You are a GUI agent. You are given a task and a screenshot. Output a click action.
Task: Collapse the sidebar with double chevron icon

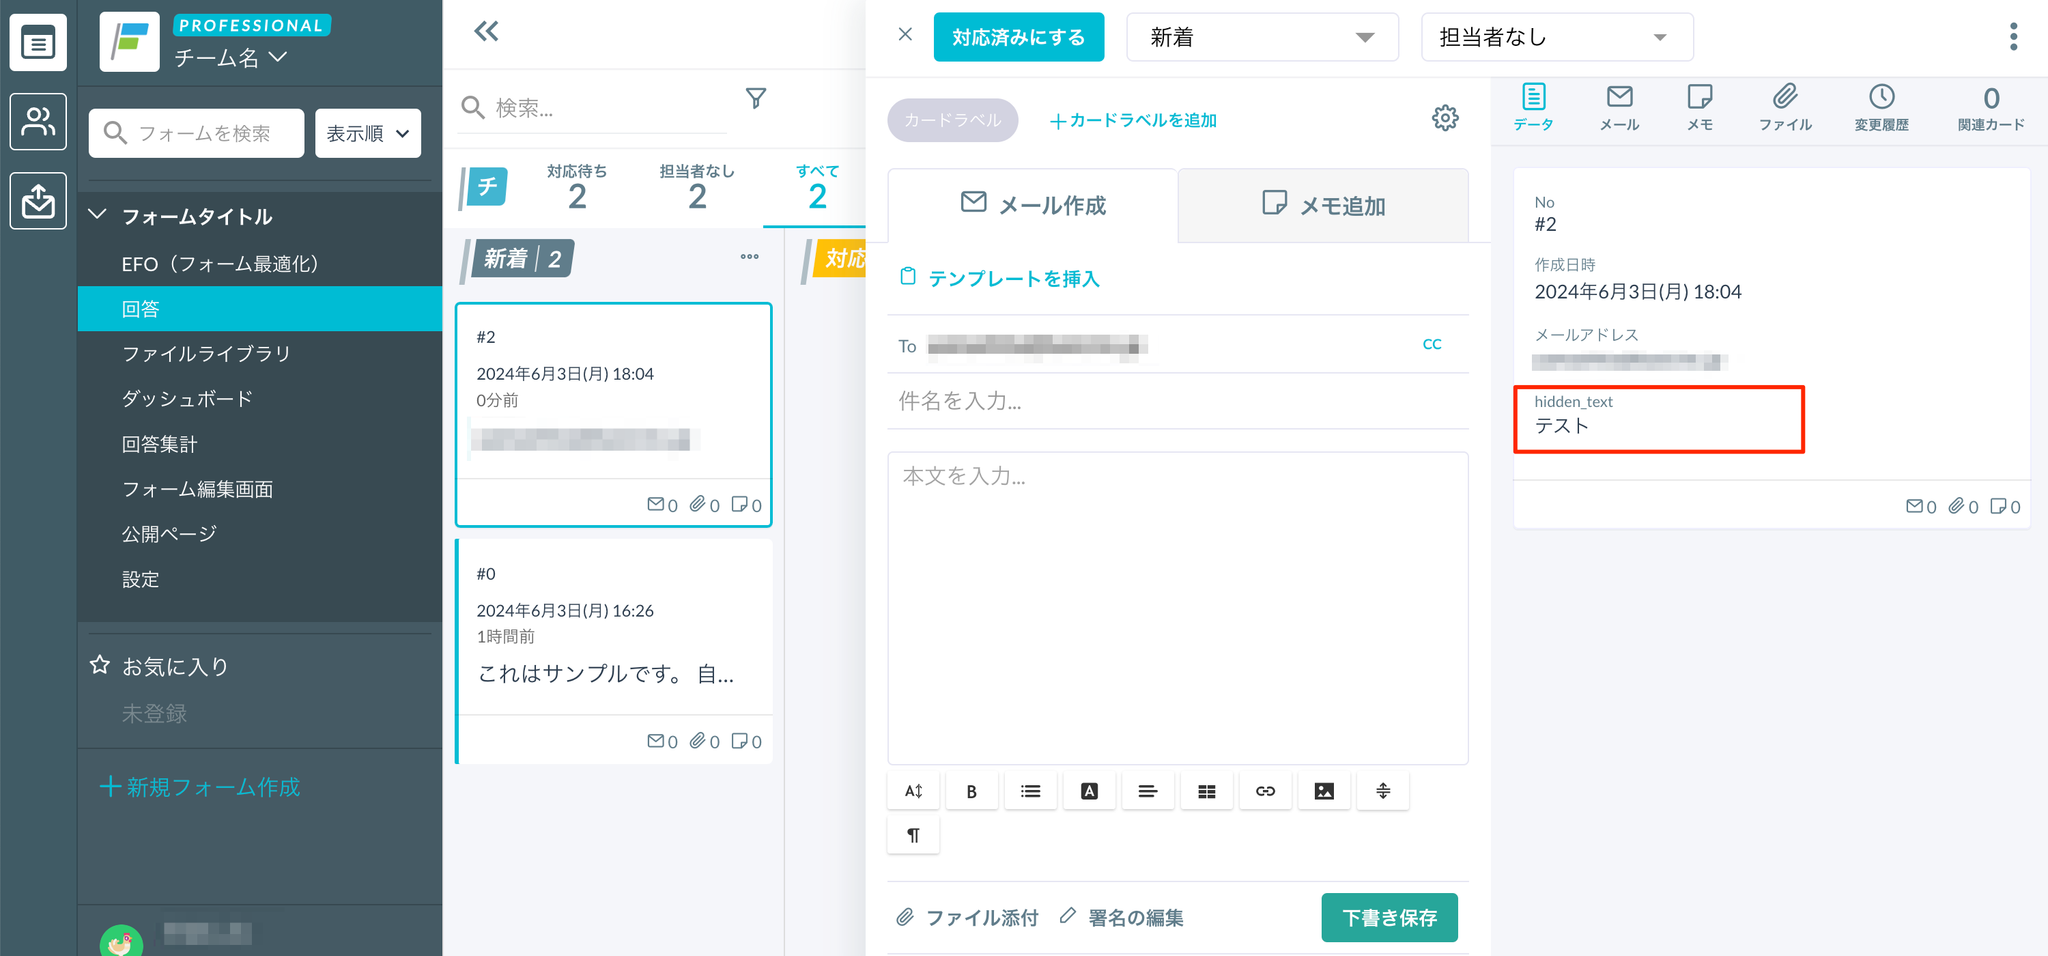(486, 32)
